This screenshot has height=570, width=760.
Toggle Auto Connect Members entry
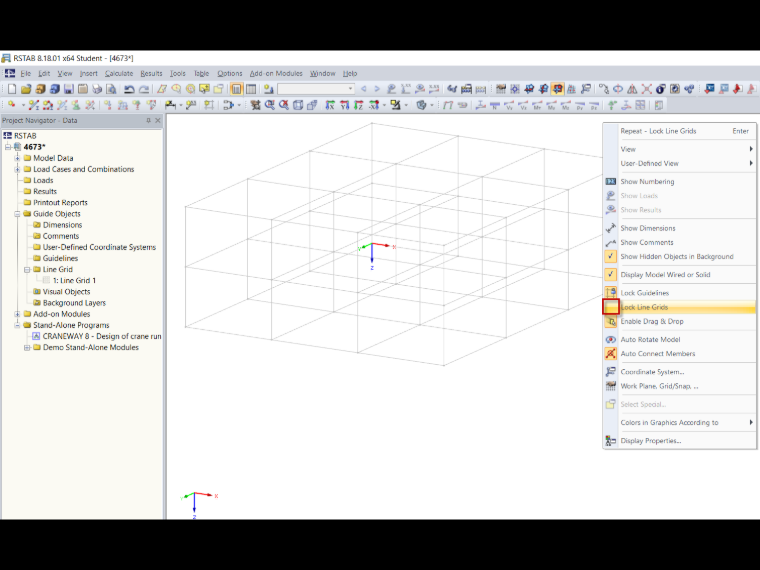[x=680, y=354]
